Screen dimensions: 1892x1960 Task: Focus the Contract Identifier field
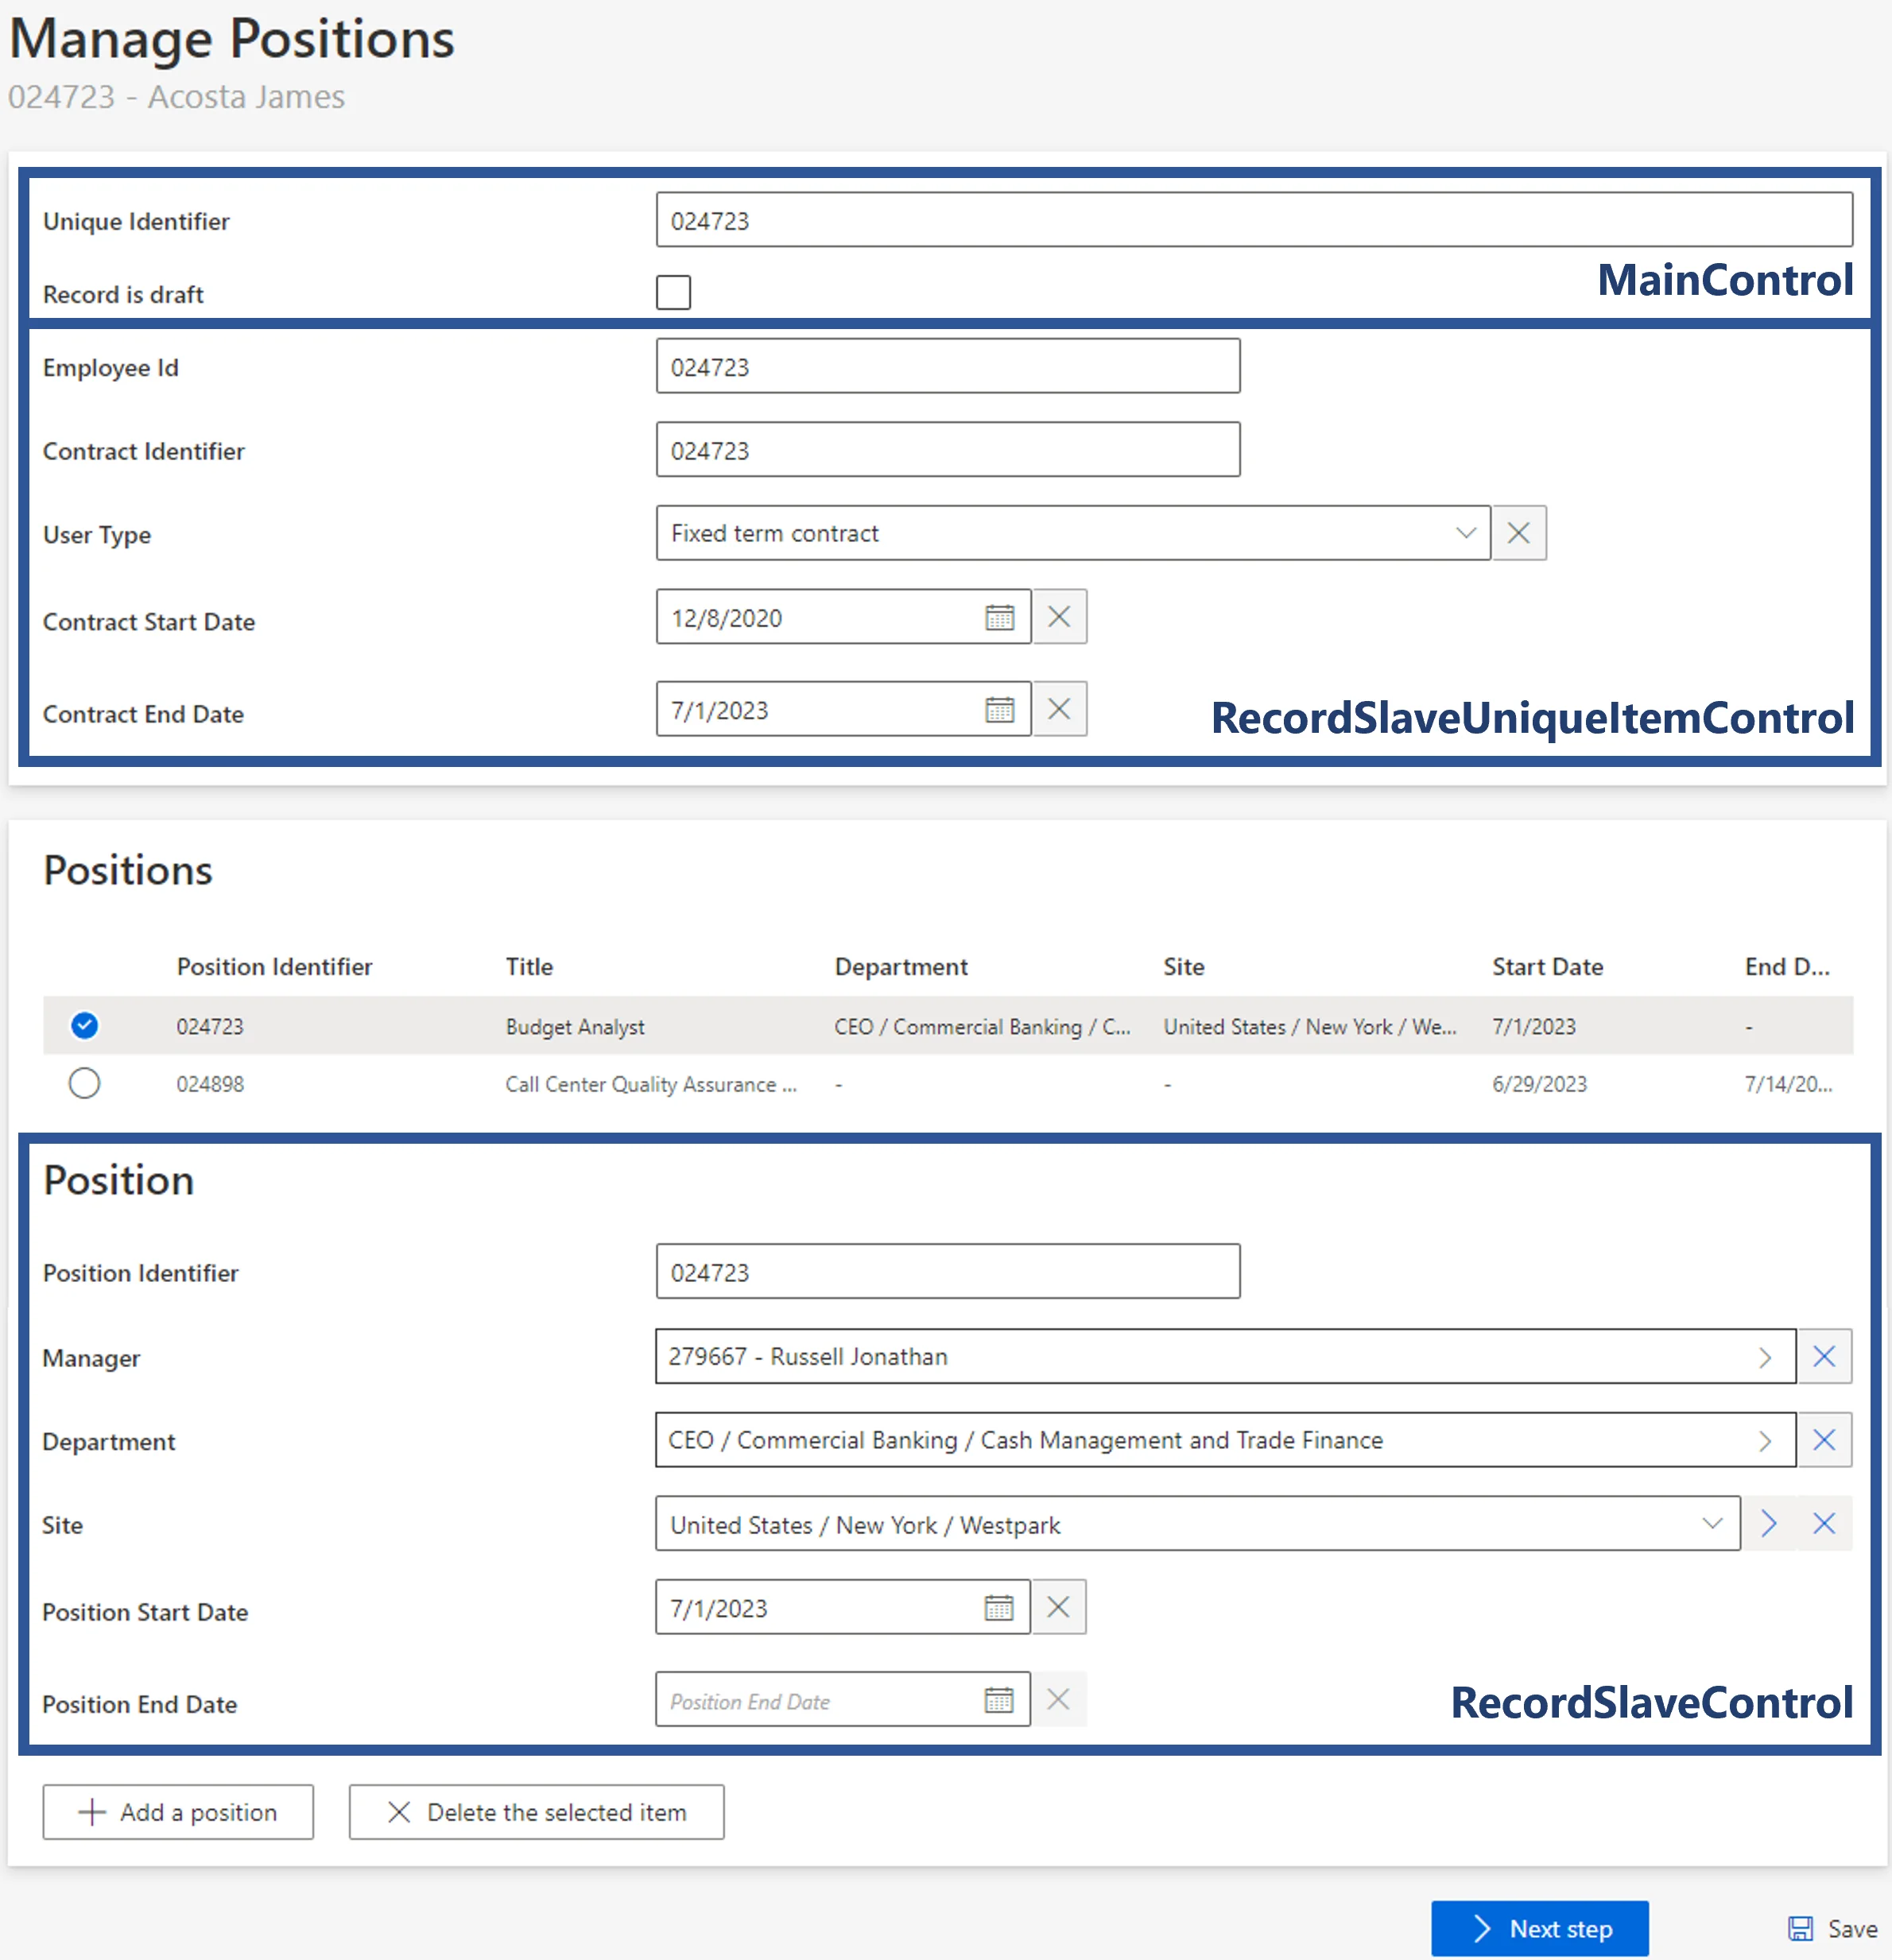[948, 450]
